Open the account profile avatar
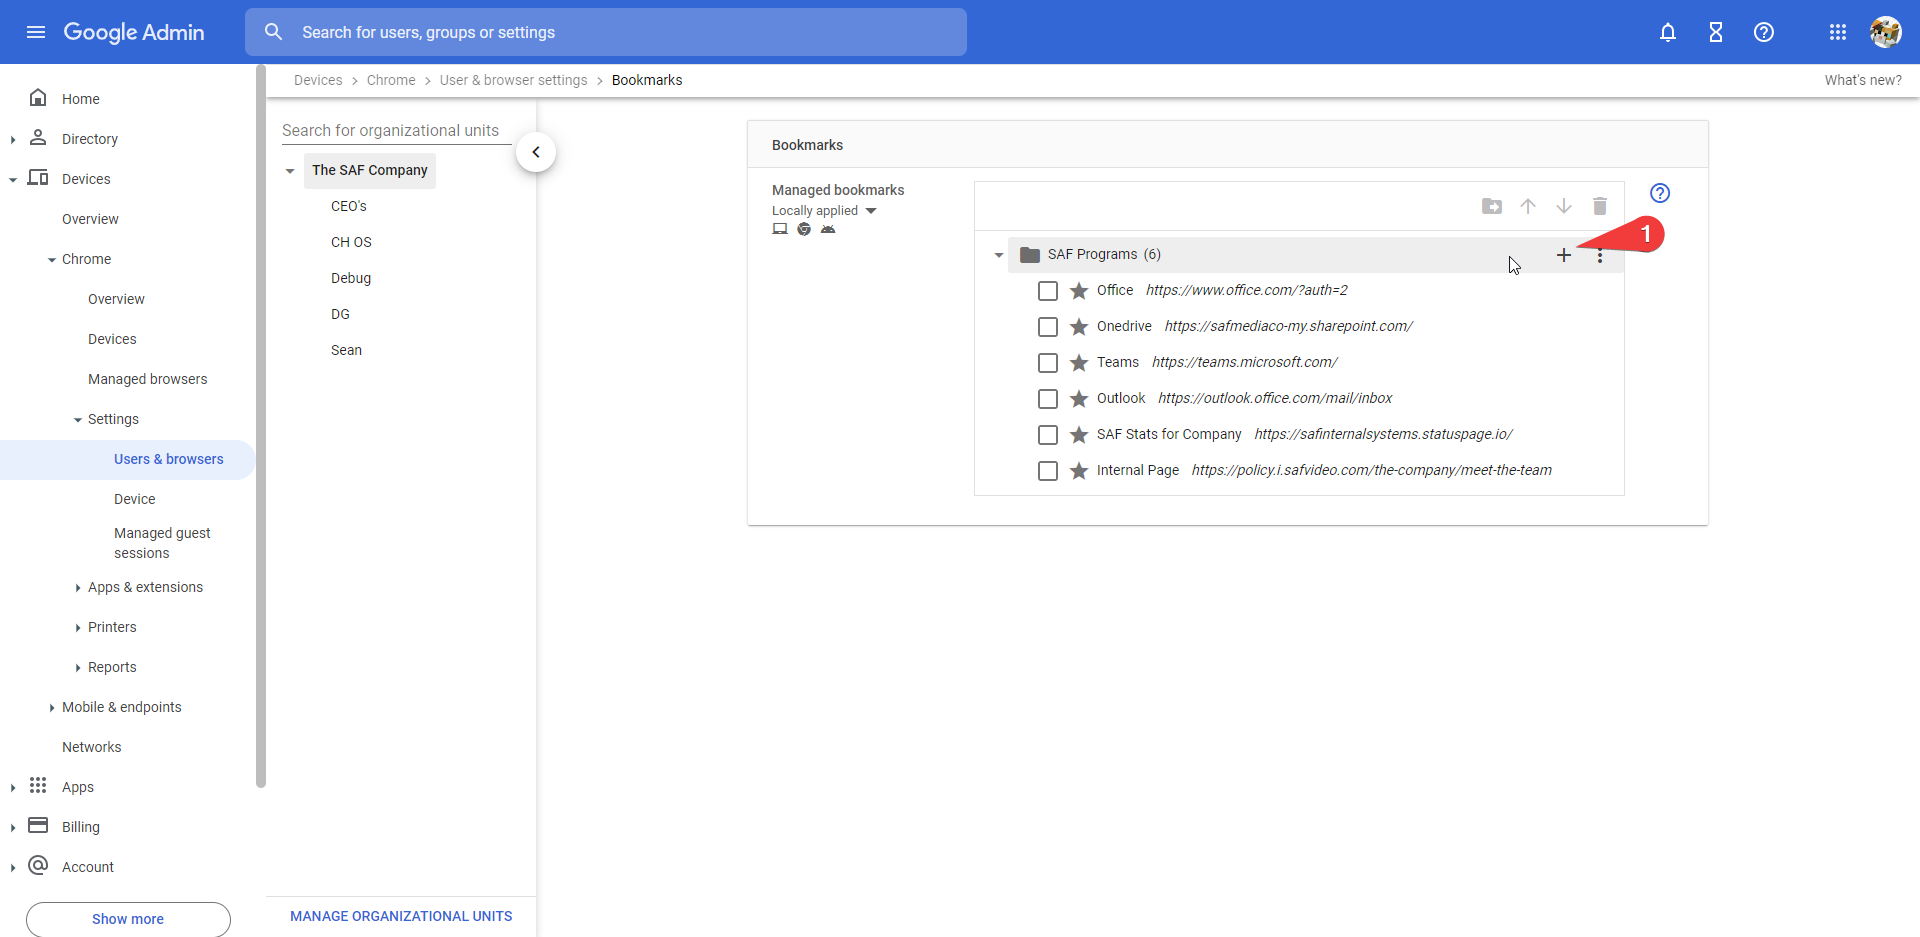The height and width of the screenshot is (937, 1920). click(x=1886, y=32)
